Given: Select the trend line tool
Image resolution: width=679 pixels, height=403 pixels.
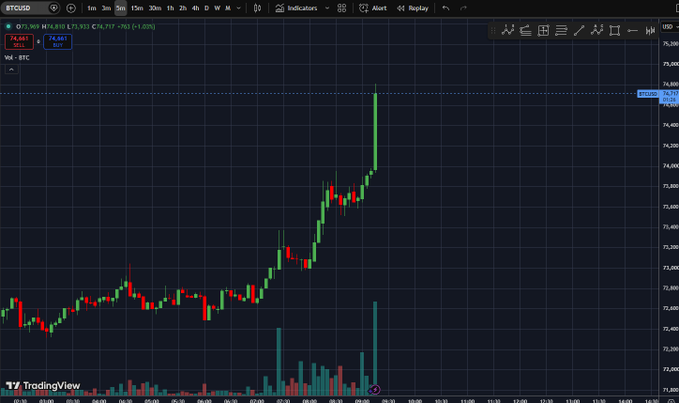Looking at the screenshot, I should coord(579,30).
